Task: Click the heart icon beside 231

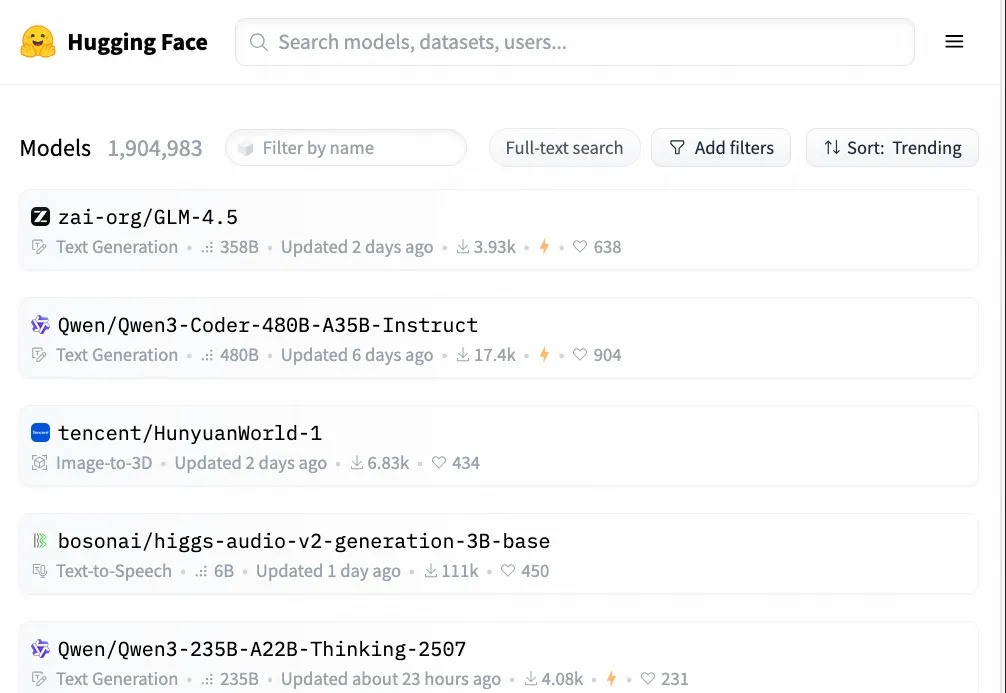Action: point(648,678)
